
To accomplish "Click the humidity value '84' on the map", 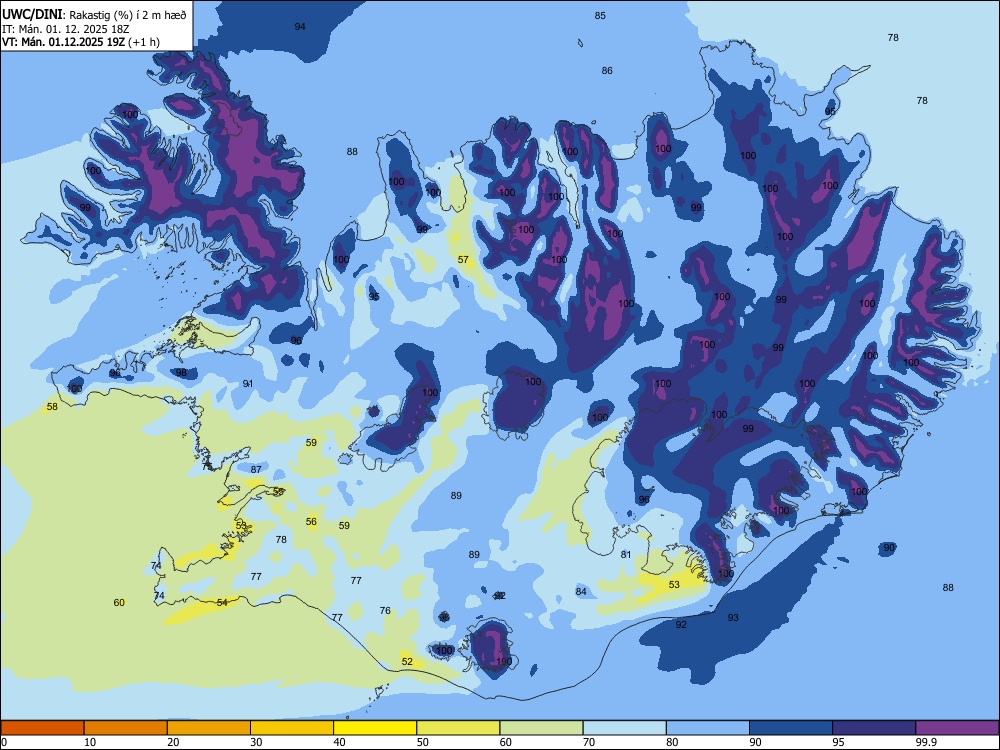I will (581, 591).
